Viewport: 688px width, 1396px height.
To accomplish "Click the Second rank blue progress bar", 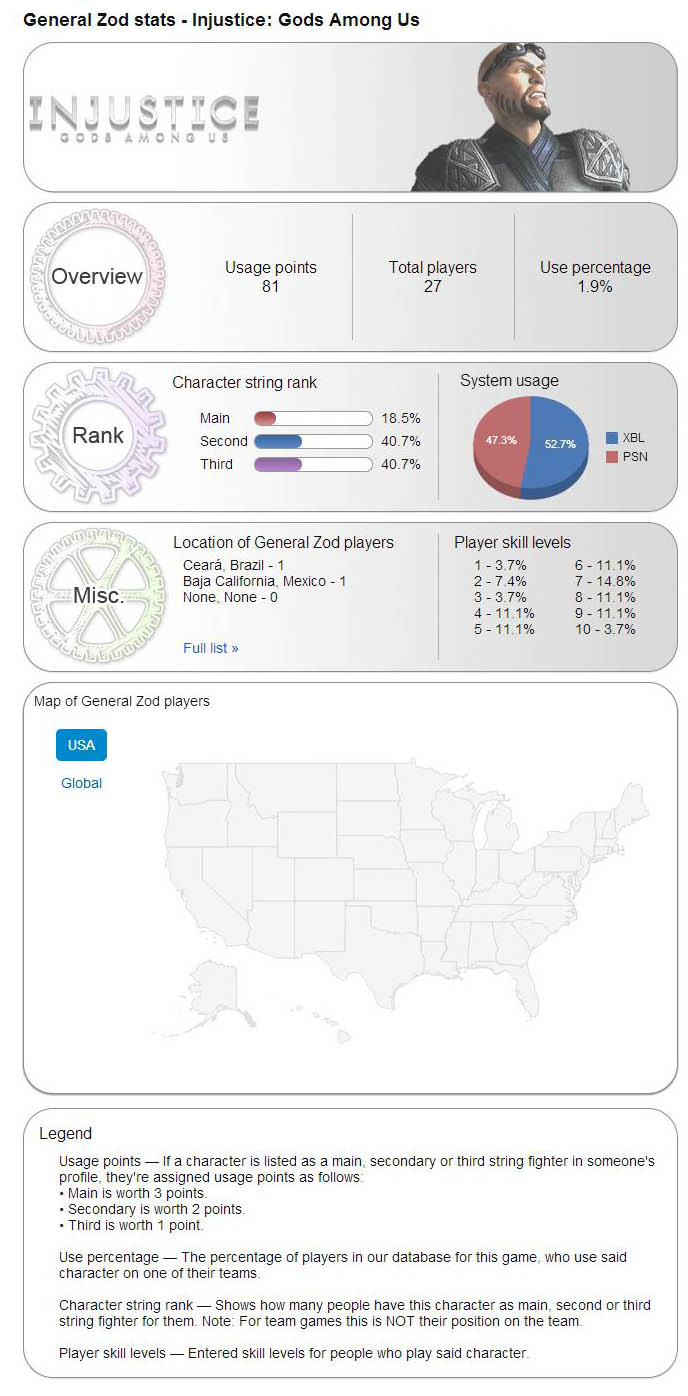I will pos(278,441).
